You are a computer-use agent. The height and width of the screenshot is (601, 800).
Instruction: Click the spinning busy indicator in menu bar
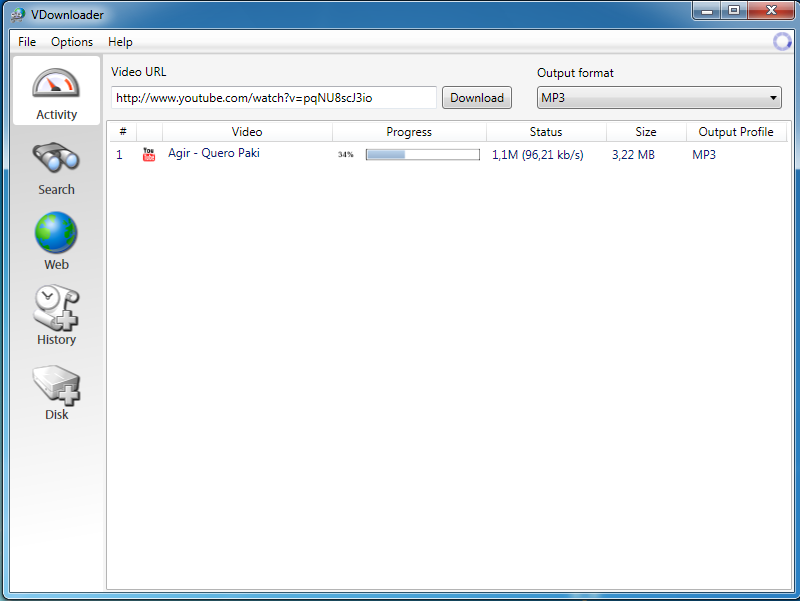point(782,41)
